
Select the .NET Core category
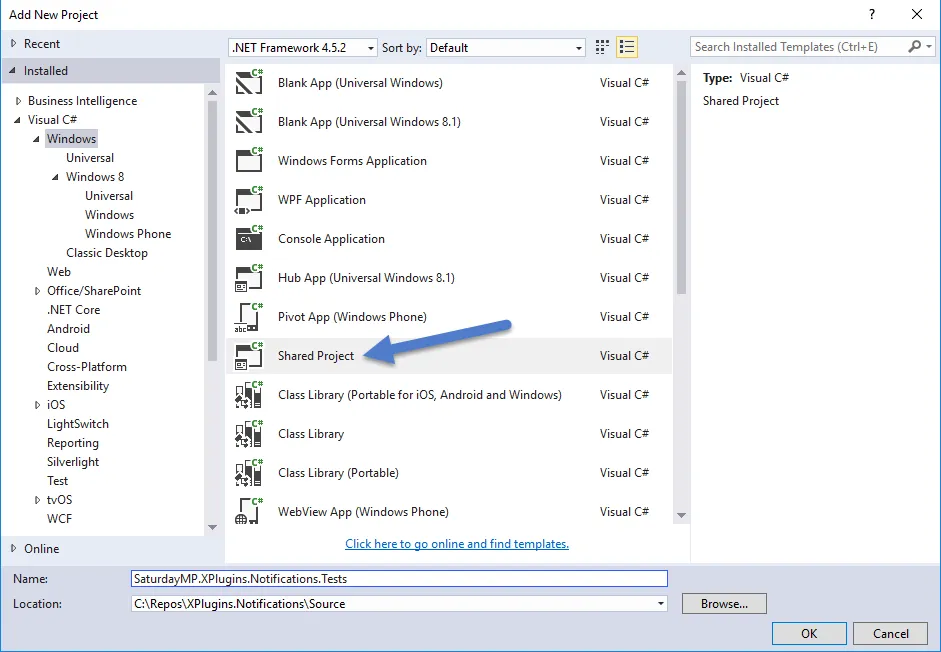tap(73, 310)
